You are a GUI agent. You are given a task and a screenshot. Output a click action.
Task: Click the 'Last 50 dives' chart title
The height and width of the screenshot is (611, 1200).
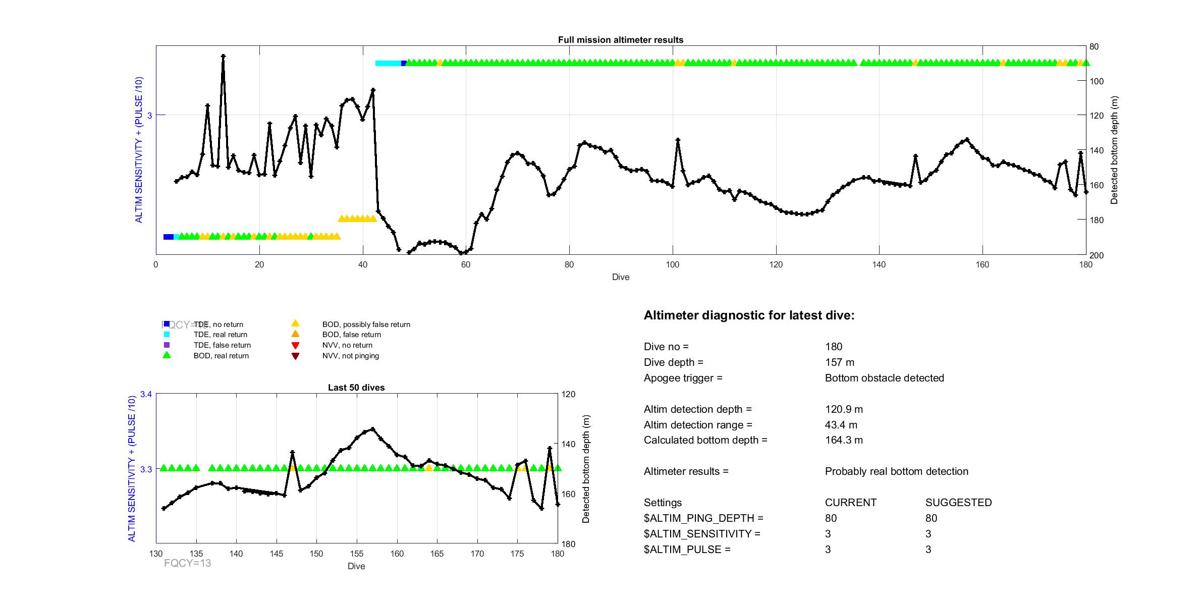pos(357,387)
